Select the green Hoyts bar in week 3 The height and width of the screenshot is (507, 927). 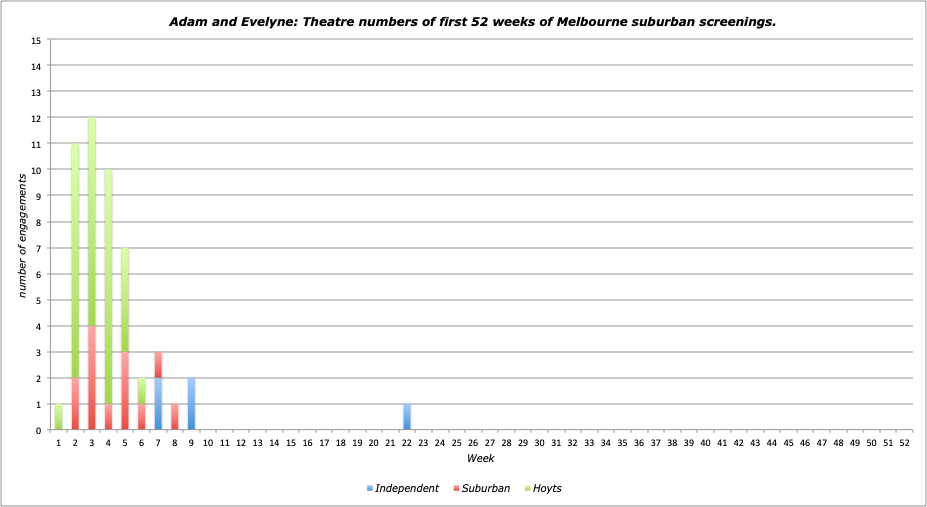pos(92,220)
